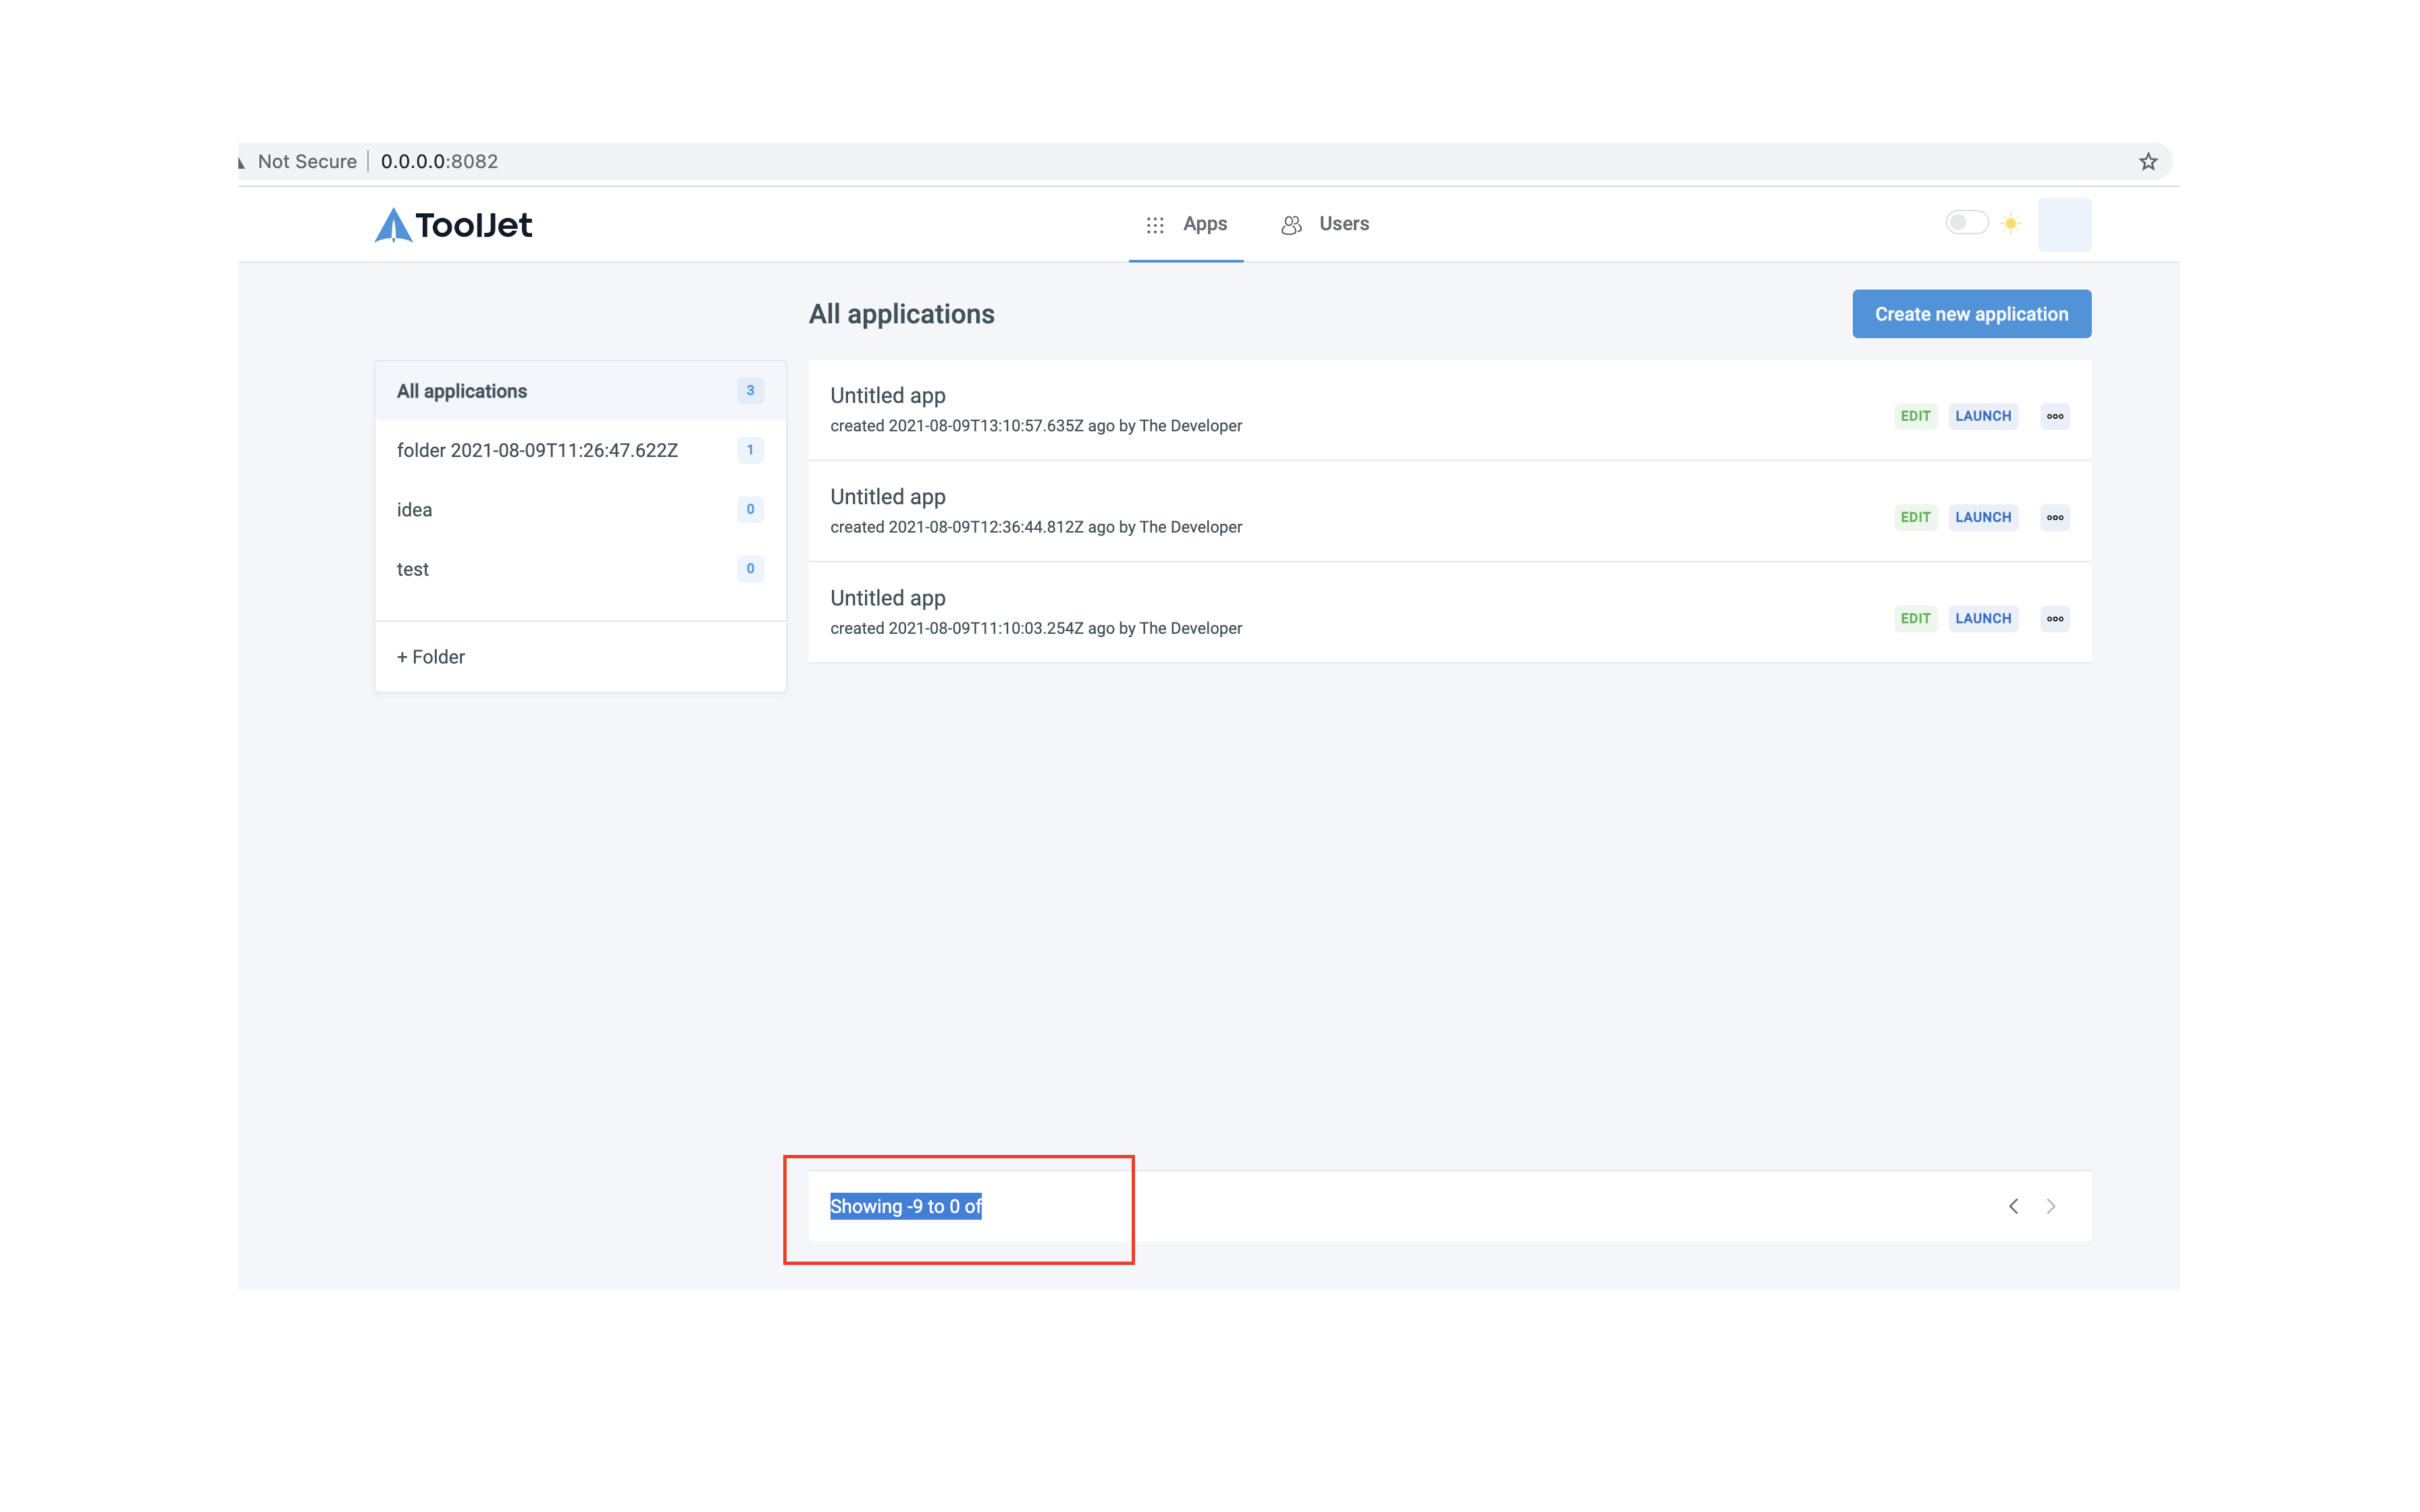The width and height of the screenshot is (2420, 1512).
Task: Select the Apps grid icon
Action: tap(1155, 224)
